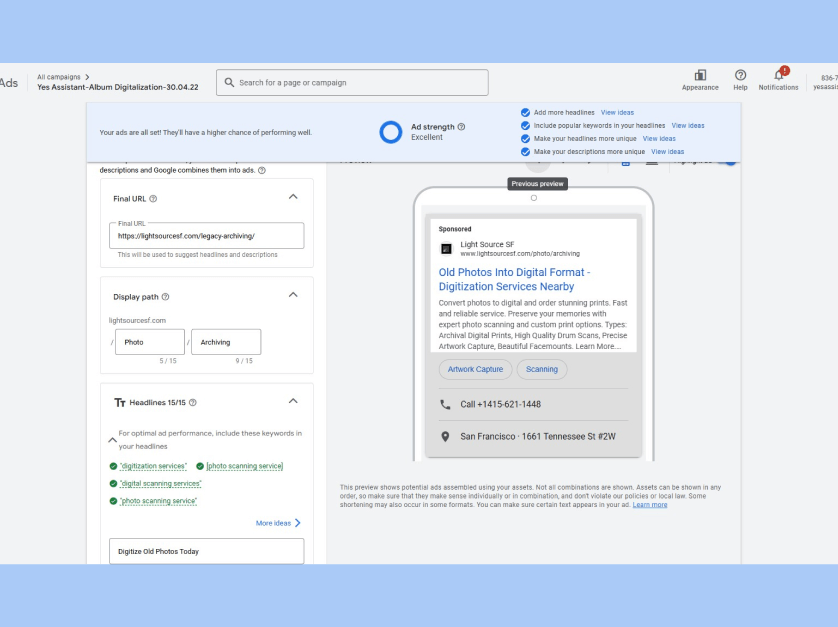
Task: Open the Appearance settings icon
Action: 700,75
